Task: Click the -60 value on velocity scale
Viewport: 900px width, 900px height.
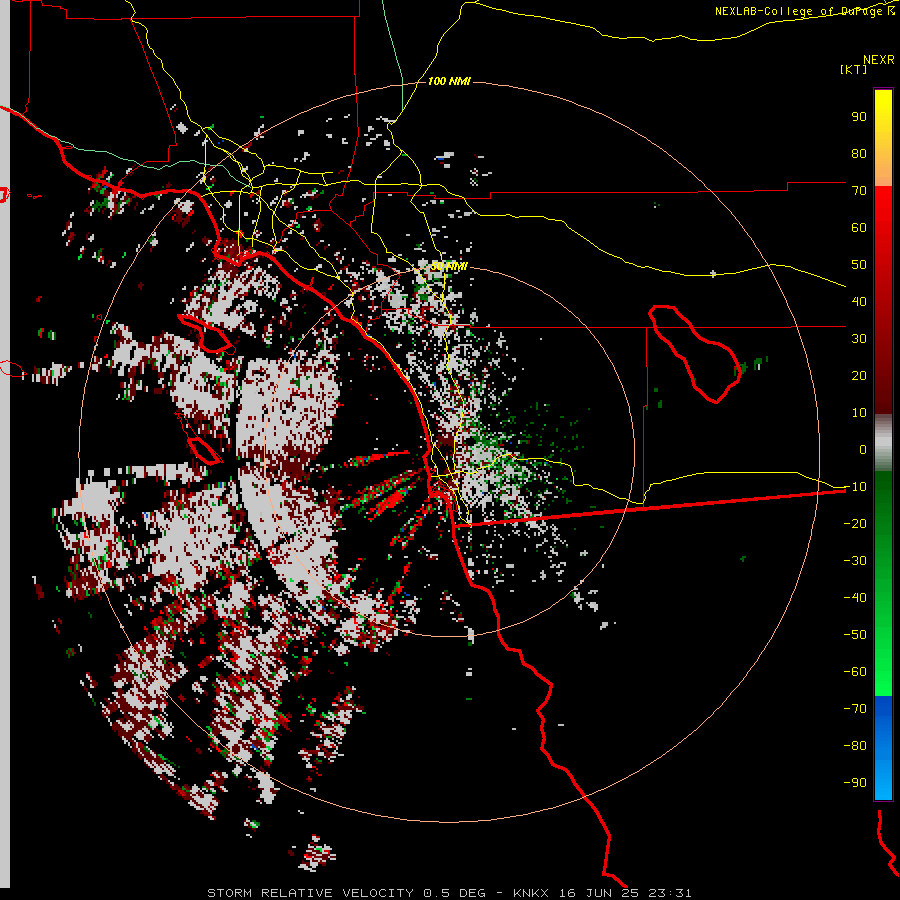Action: coord(855,672)
